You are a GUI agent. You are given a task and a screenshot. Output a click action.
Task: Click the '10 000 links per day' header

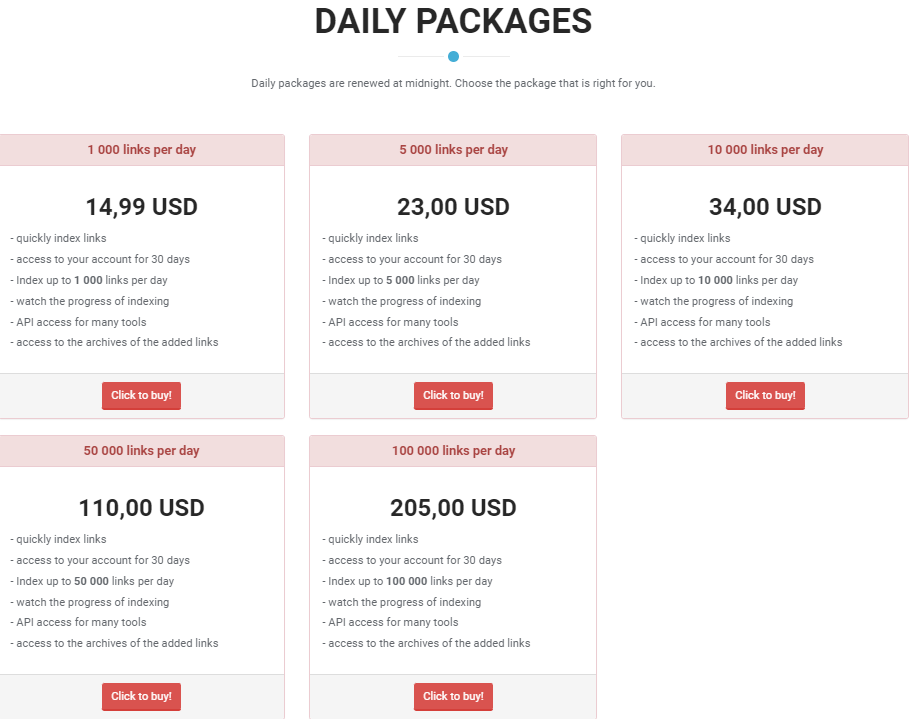[x=765, y=150]
